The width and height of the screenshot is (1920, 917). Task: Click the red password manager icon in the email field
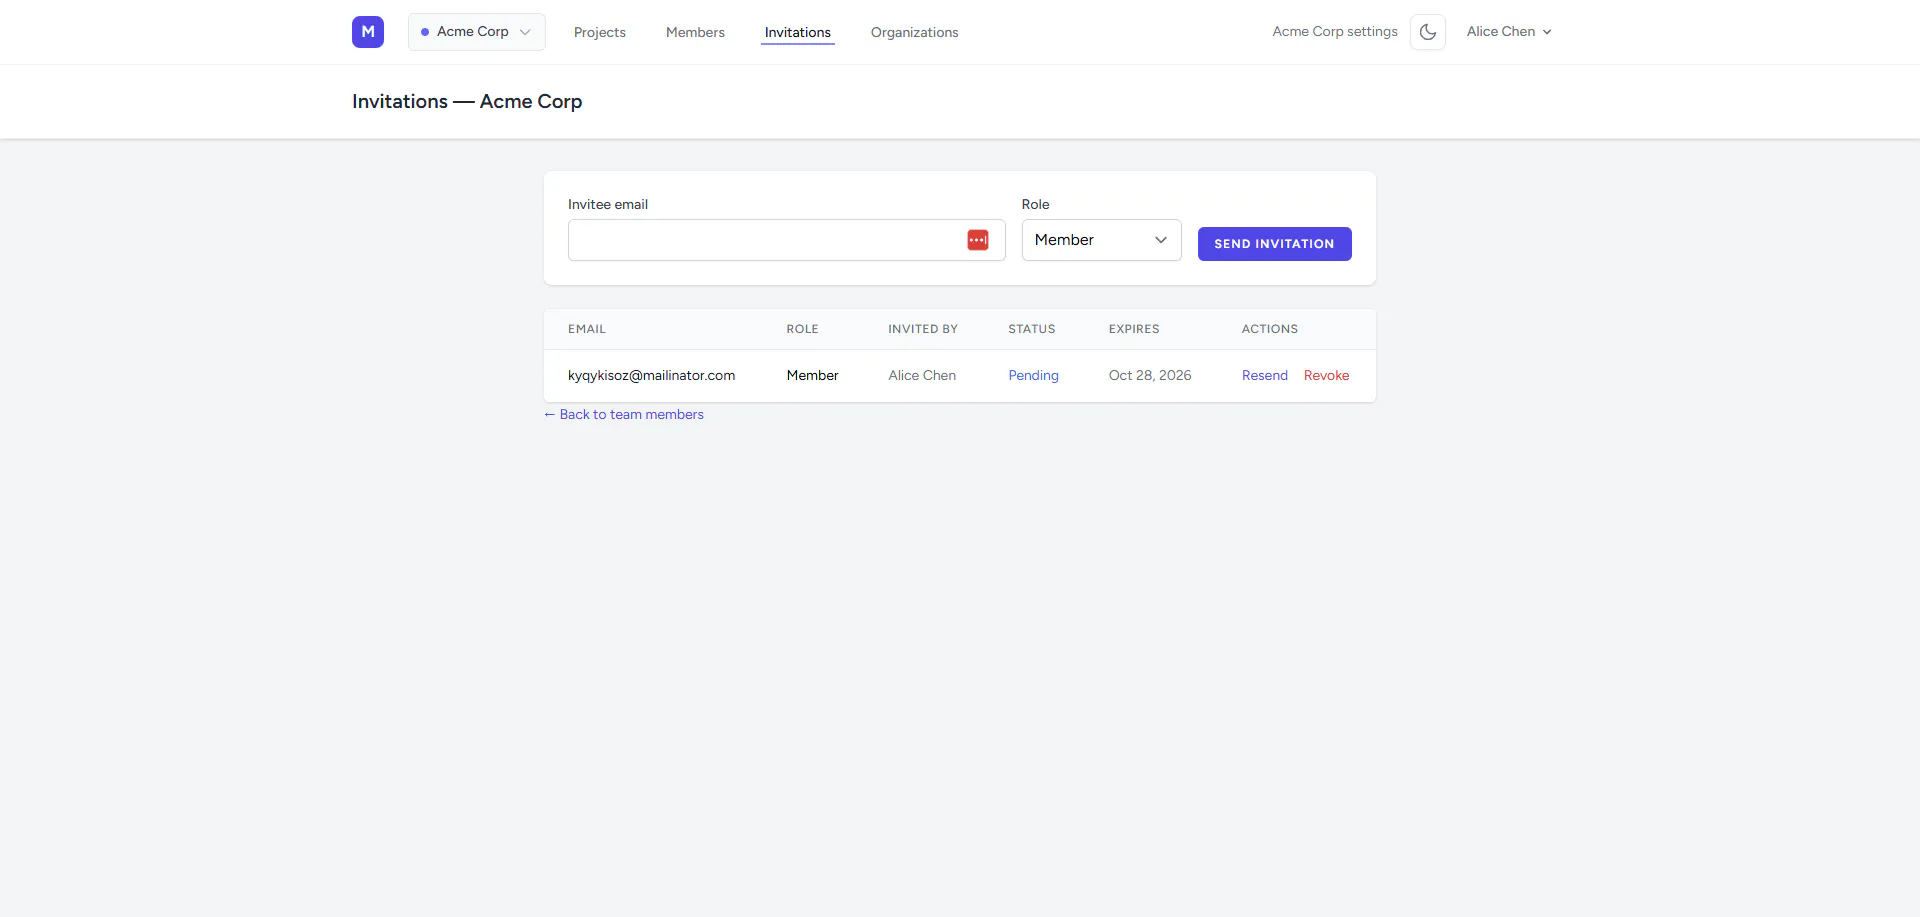pos(978,240)
